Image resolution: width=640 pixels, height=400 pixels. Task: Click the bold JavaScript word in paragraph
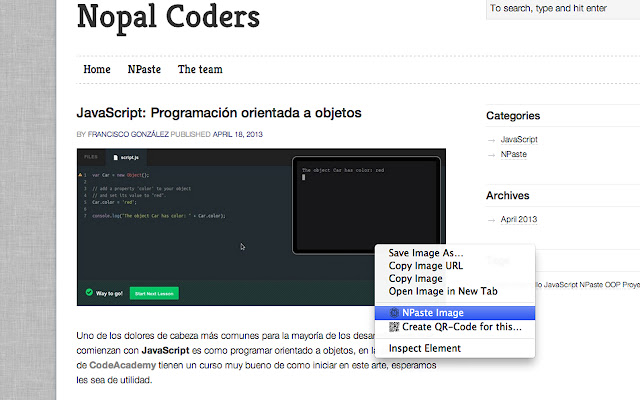pos(165,350)
